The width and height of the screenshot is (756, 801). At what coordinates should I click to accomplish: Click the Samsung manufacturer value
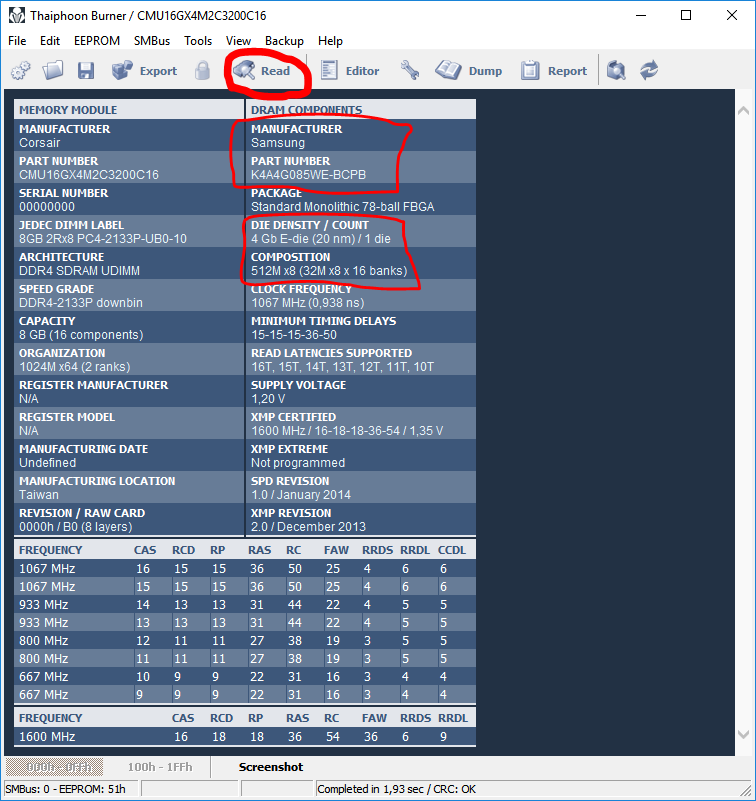(278, 143)
